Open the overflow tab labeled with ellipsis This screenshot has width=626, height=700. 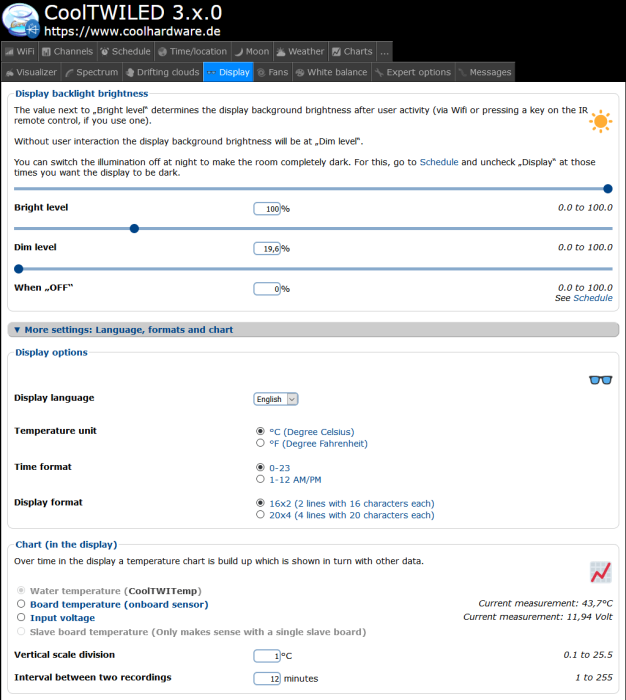point(385,51)
